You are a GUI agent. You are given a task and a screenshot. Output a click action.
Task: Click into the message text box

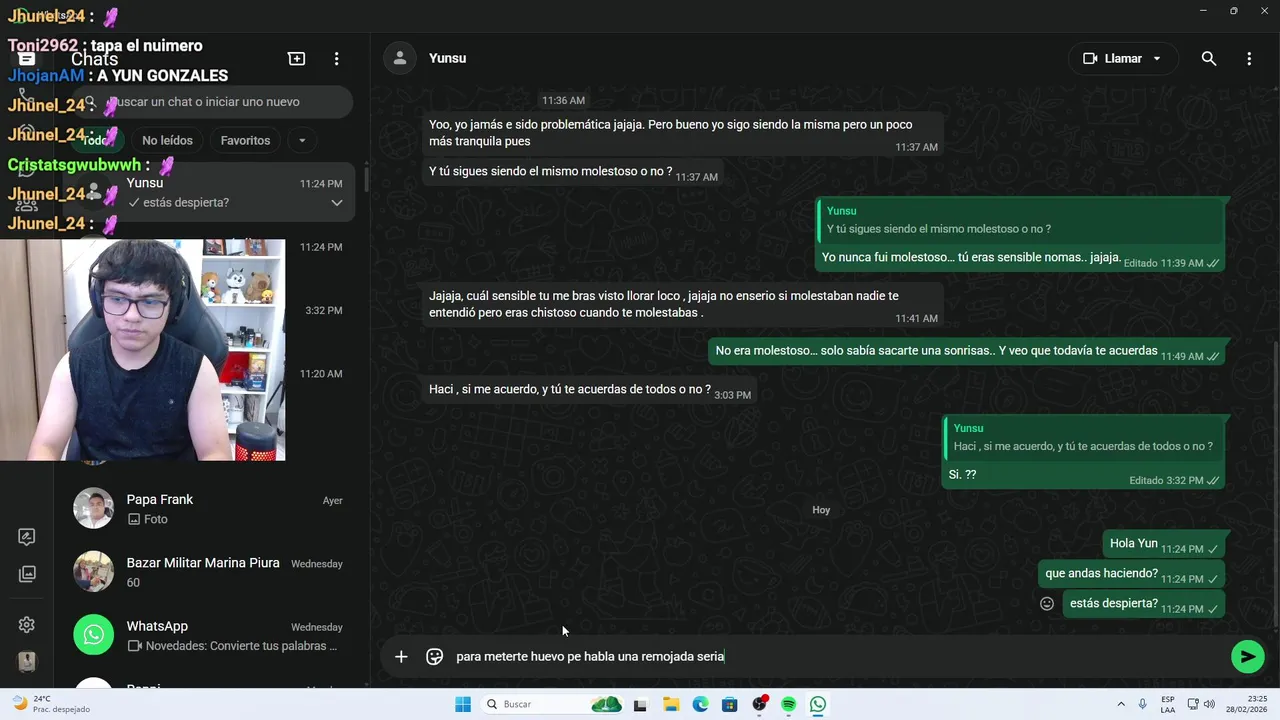pos(838,657)
